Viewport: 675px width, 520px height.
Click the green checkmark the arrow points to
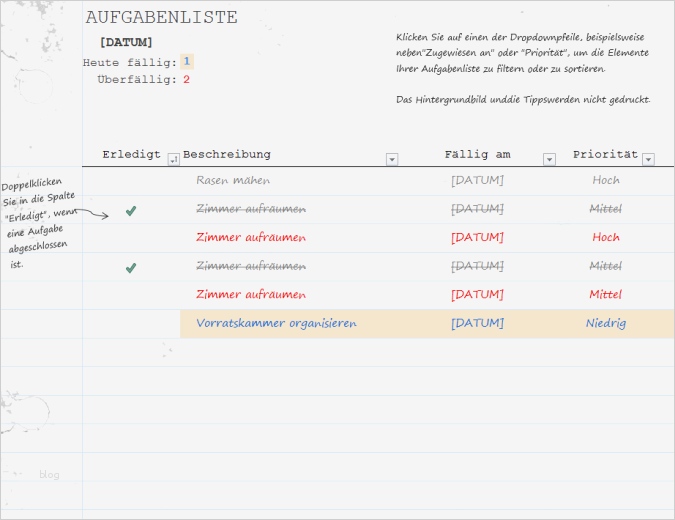click(131, 211)
